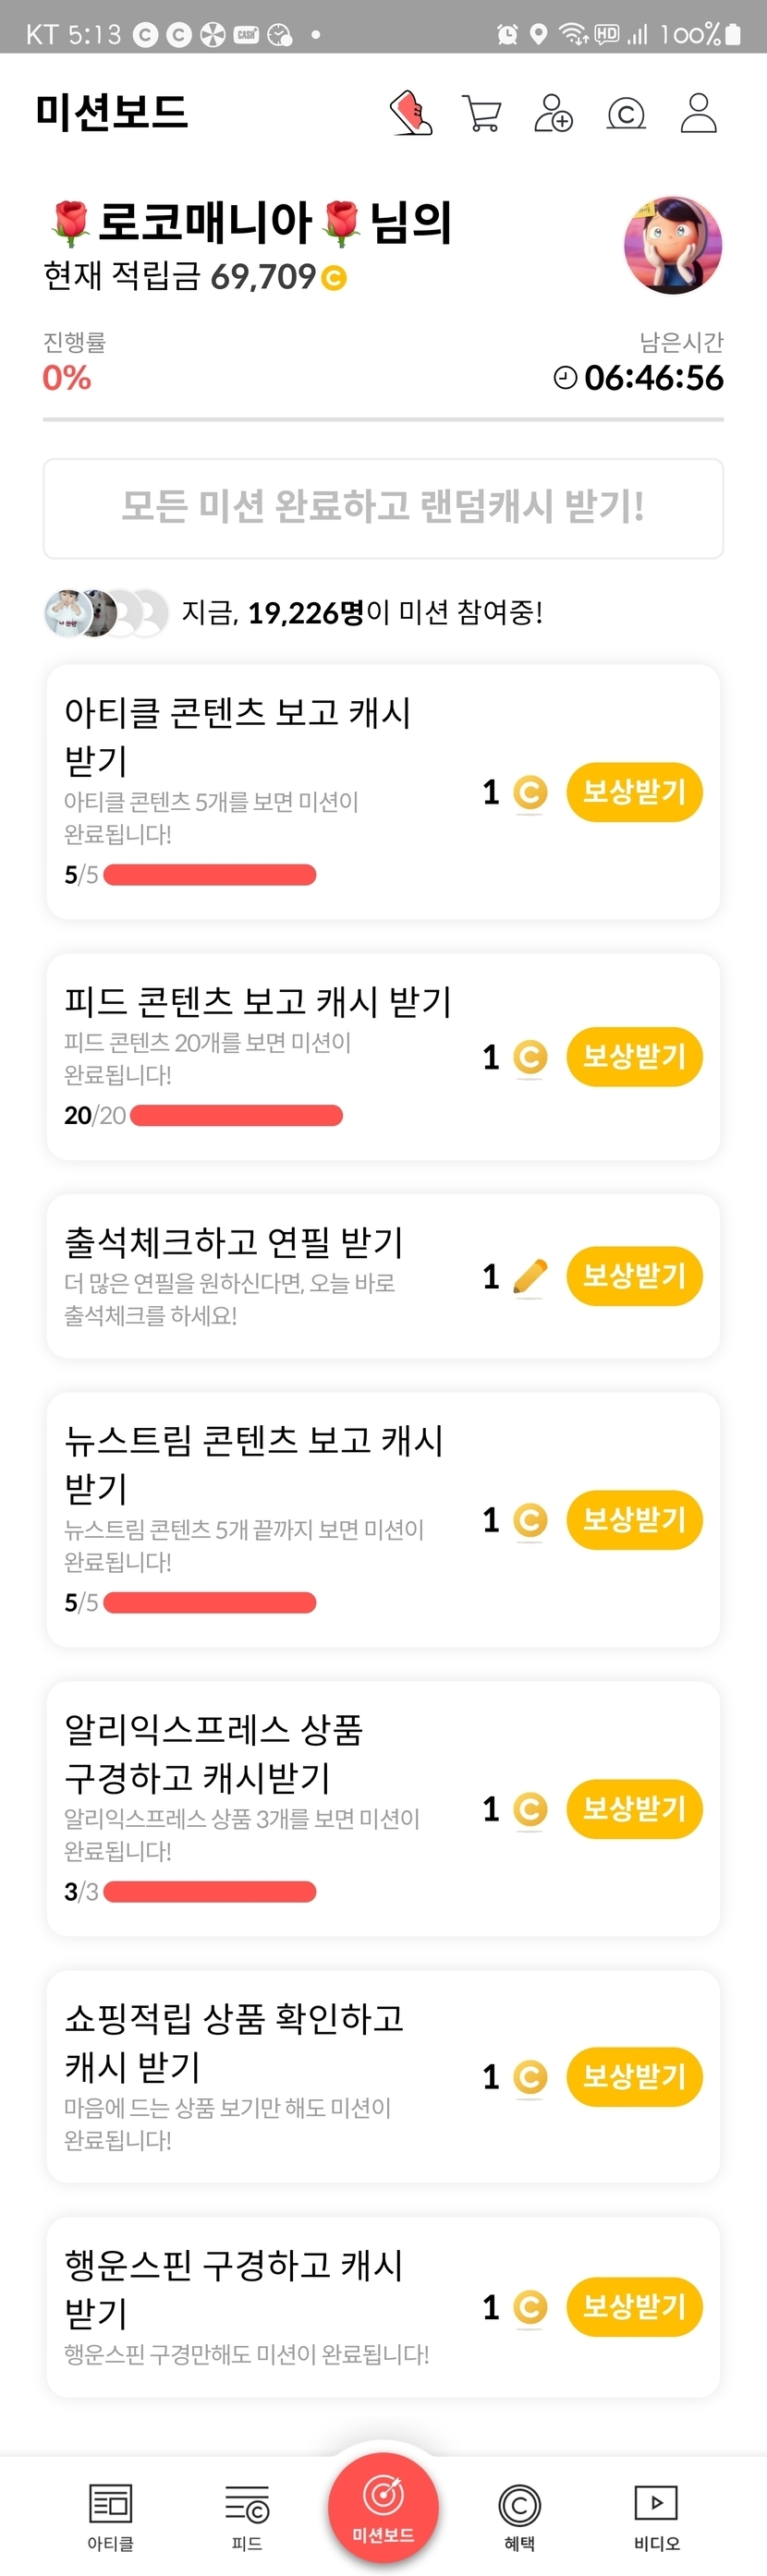This screenshot has width=767, height=2576.
Task: Tap the profile avatar picture
Action: 673,245
